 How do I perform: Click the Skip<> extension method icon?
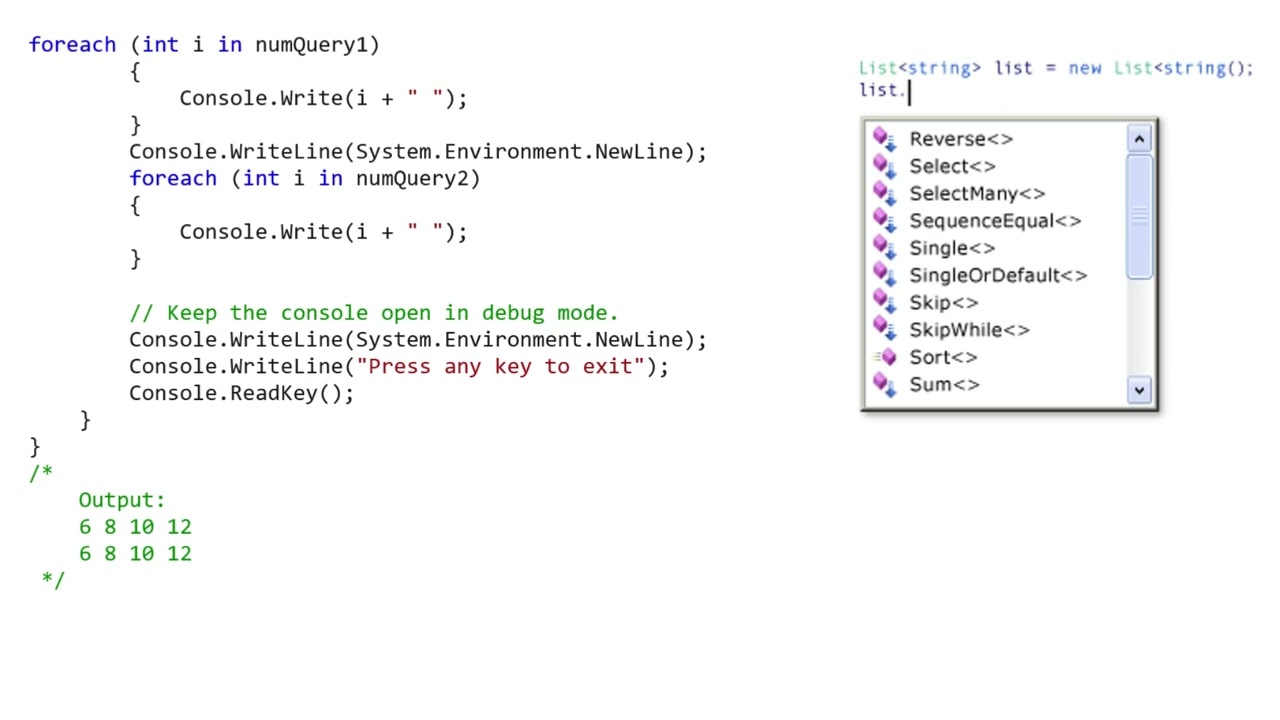[884, 302]
